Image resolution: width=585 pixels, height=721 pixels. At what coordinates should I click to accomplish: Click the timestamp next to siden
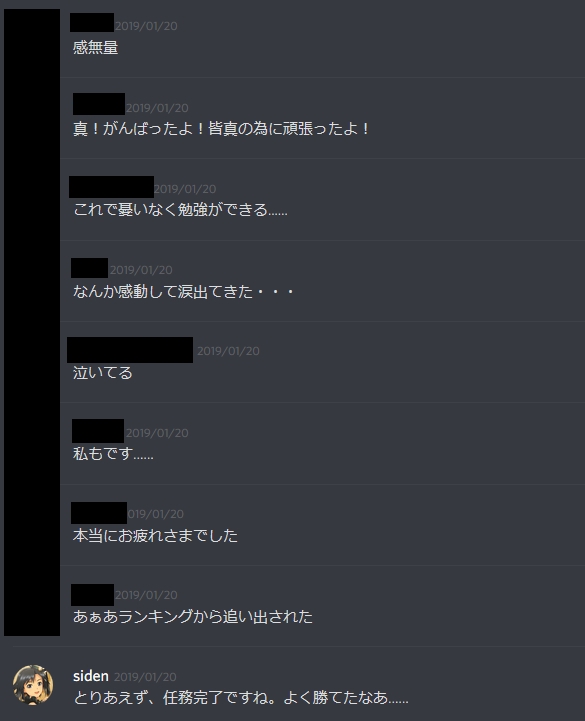click(x=145, y=677)
